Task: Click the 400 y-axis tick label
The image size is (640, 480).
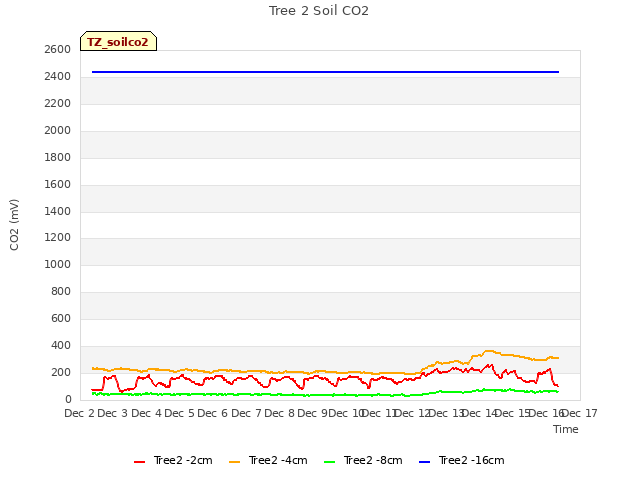Action: coord(61,345)
